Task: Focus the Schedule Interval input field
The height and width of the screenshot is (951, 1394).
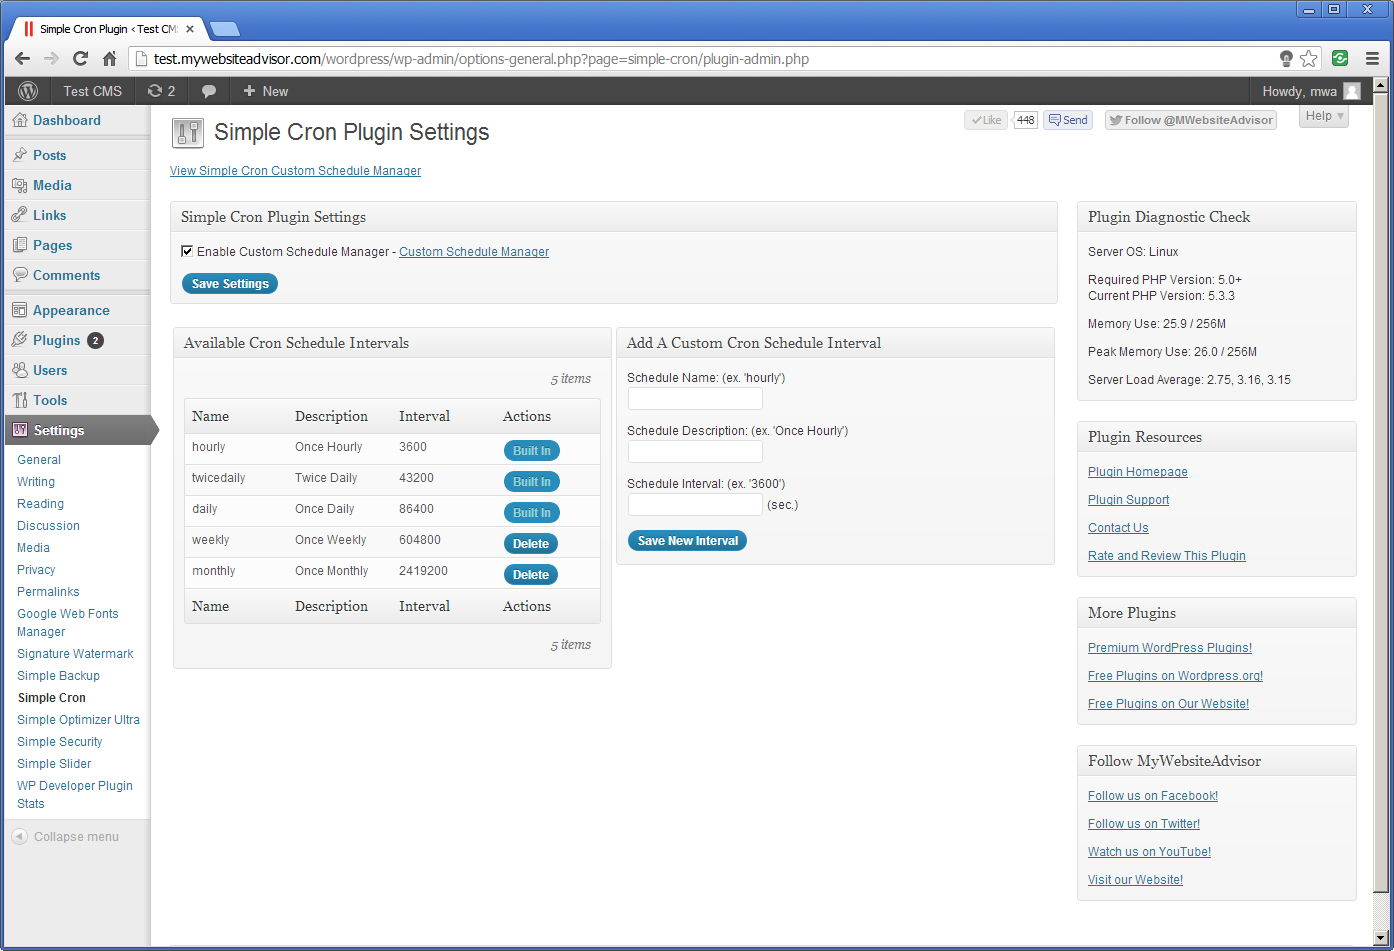Action: pyautogui.click(x=695, y=505)
